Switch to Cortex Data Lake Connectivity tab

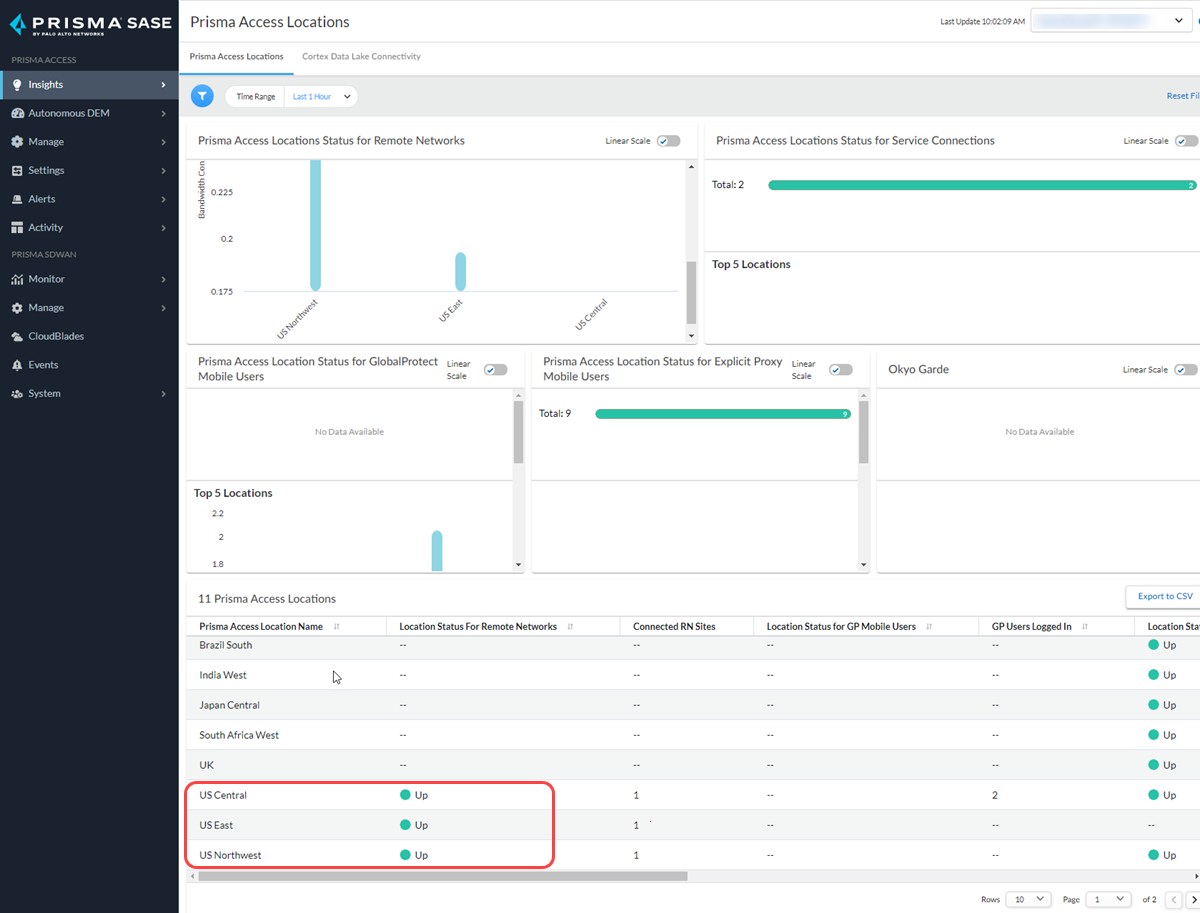tap(361, 57)
